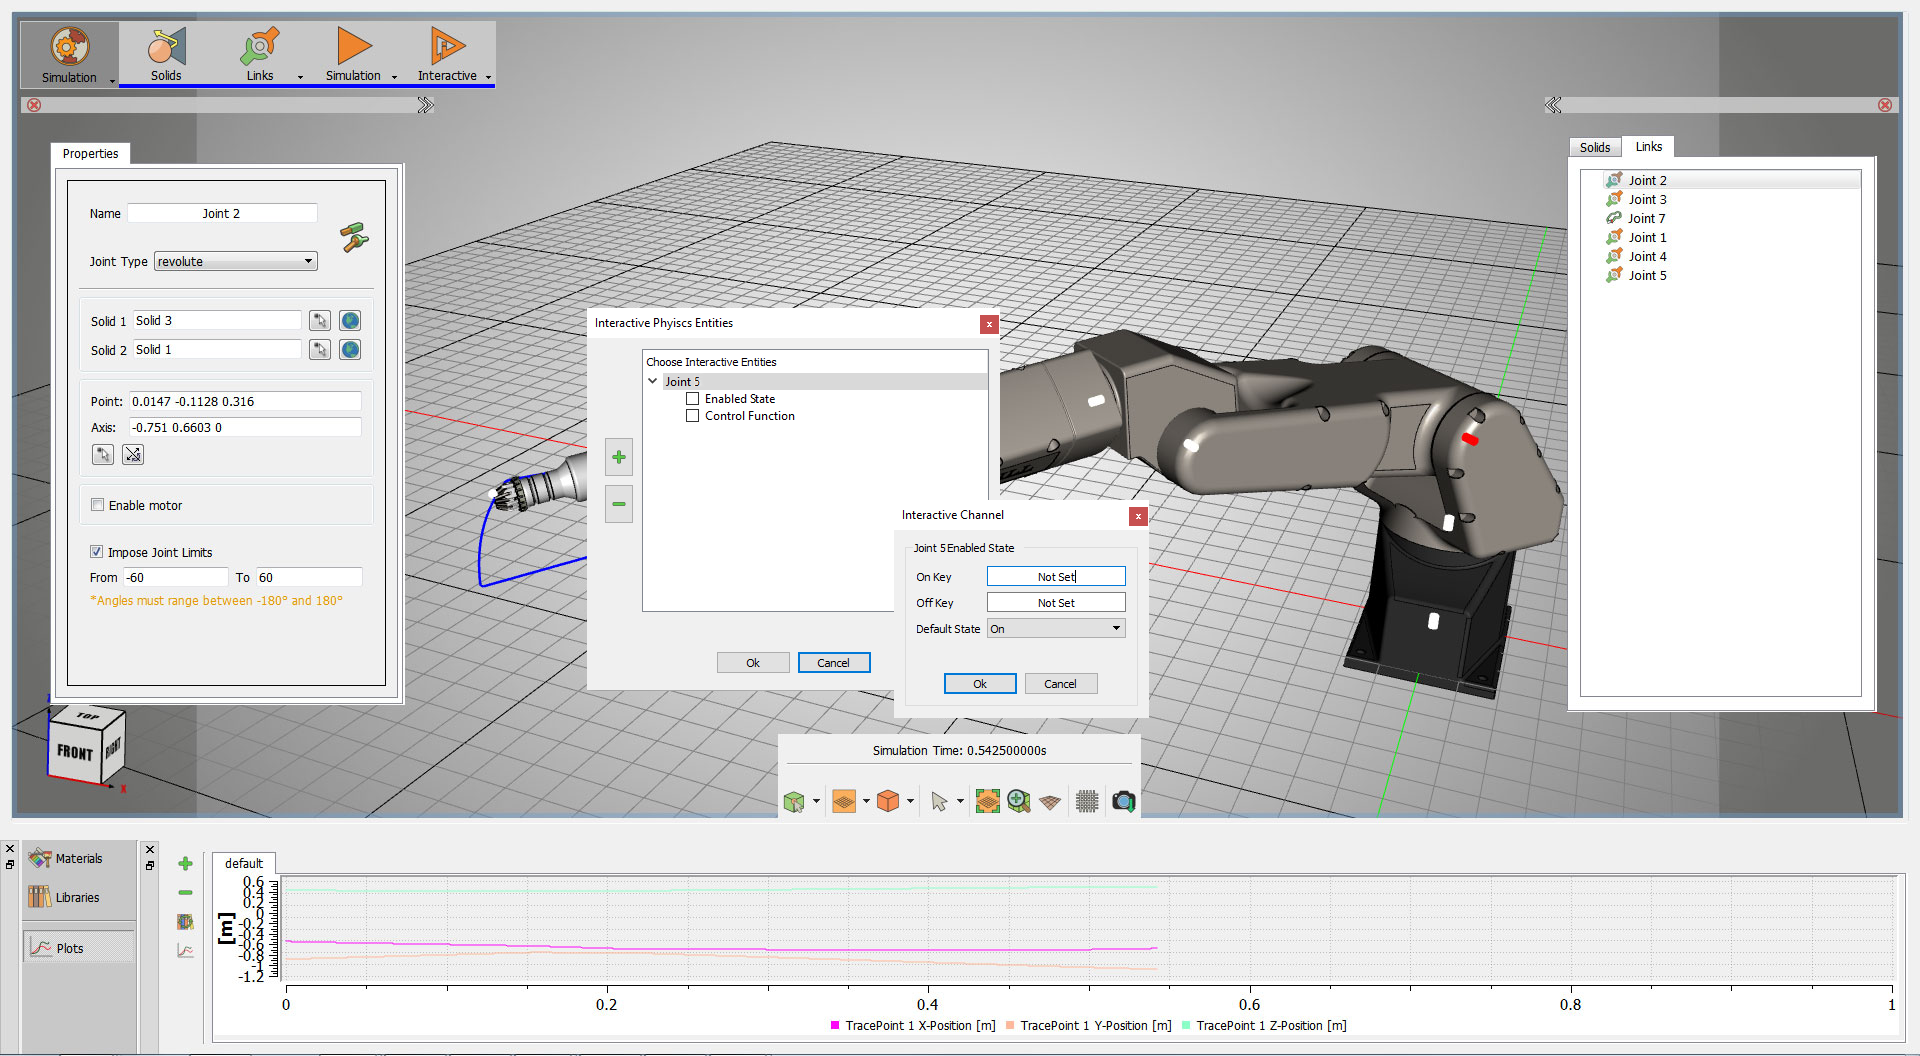
Task: Collapse Joint 5 tree node
Action: (x=653, y=381)
